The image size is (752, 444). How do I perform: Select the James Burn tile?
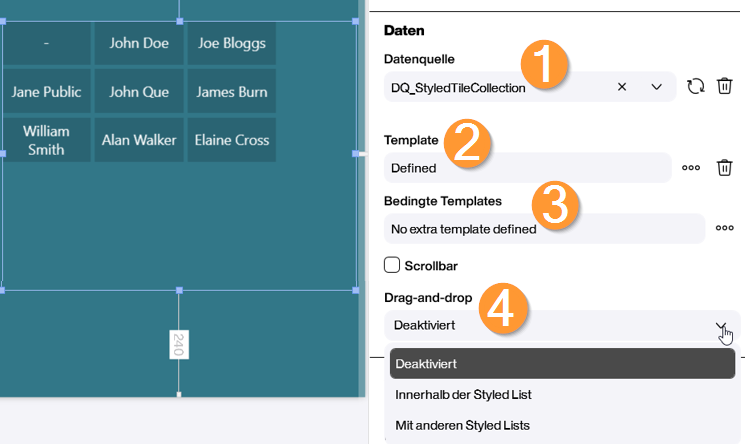232,92
